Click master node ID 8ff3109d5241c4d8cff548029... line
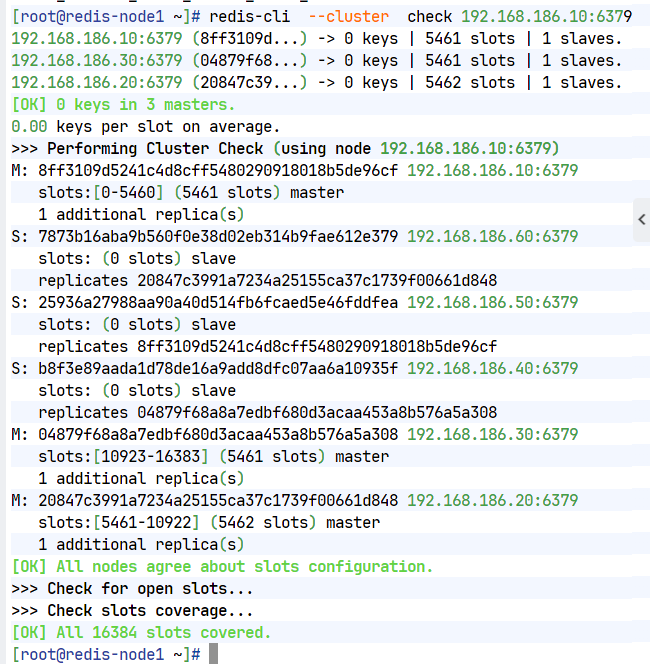650x664 pixels. point(294,171)
